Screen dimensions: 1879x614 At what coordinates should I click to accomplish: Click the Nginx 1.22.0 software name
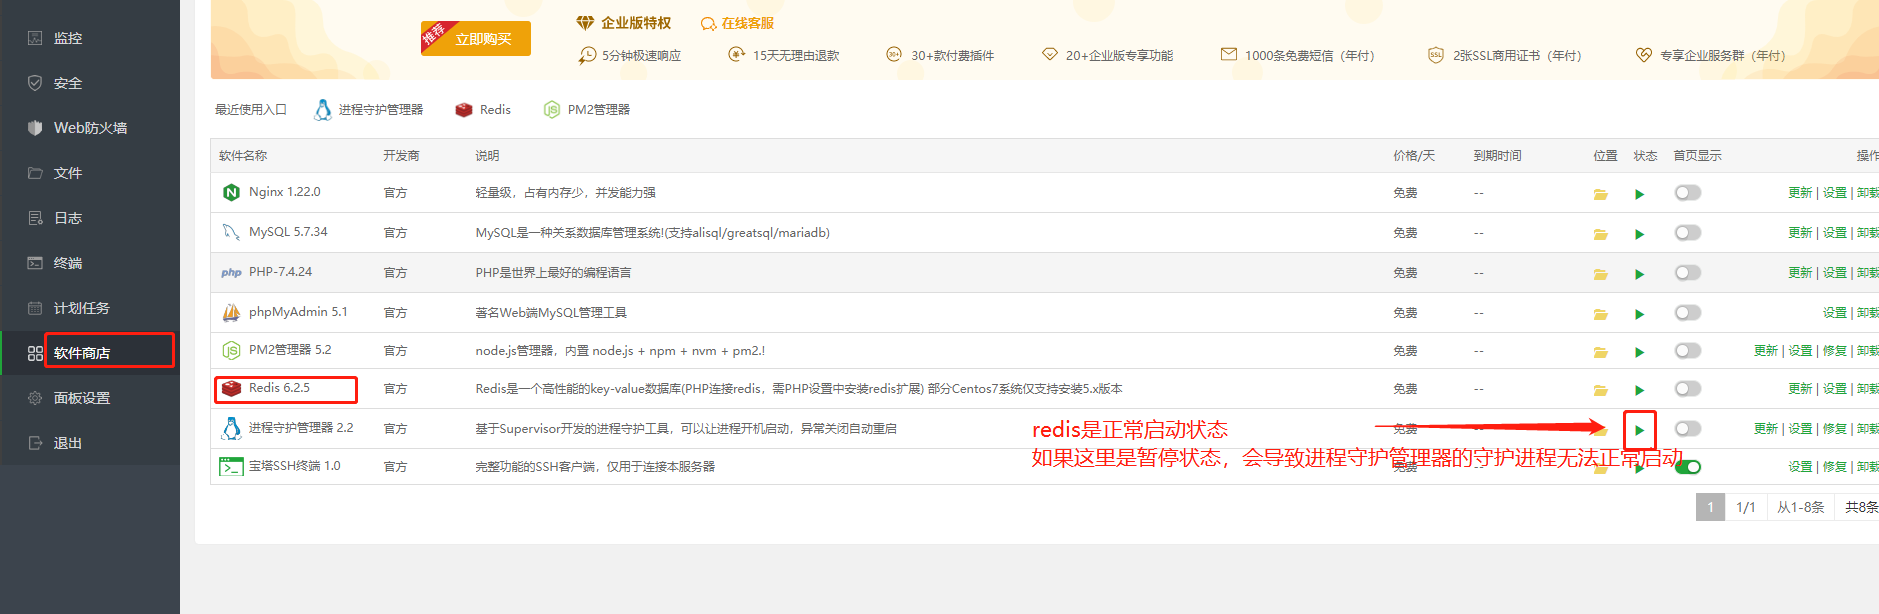click(285, 192)
